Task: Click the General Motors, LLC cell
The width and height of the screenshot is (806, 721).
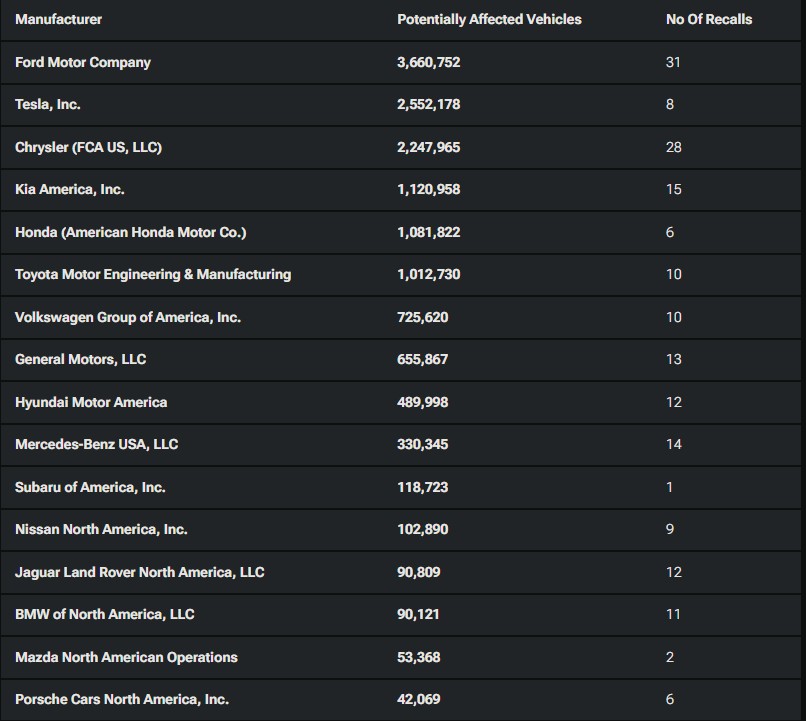Action: (x=81, y=359)
